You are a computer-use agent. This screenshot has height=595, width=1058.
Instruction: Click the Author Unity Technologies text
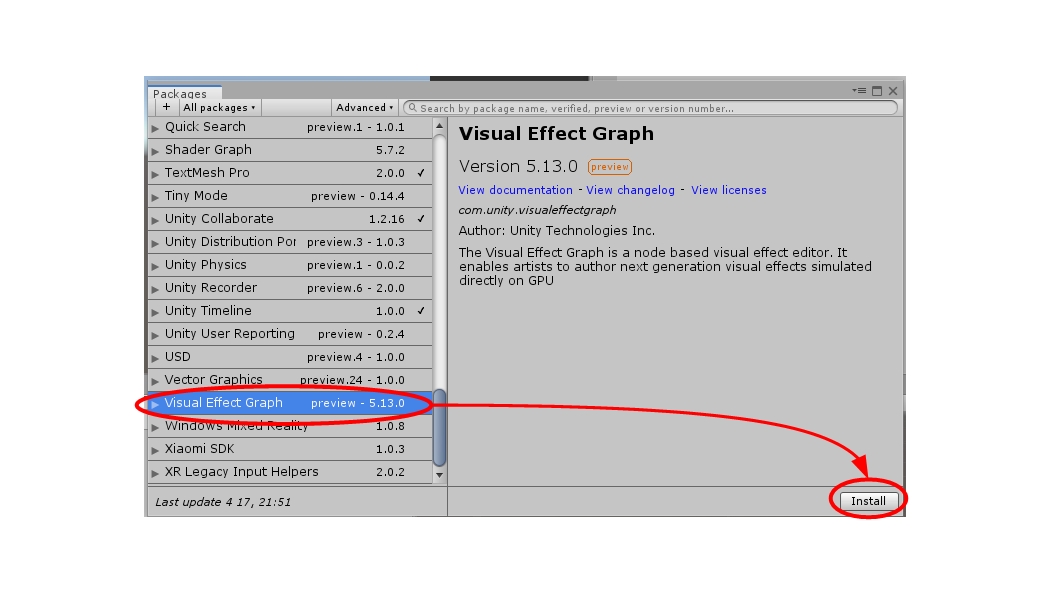(557, 231)
